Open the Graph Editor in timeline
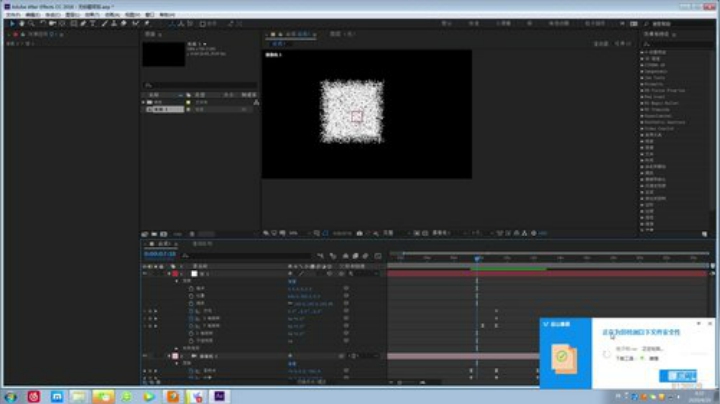The image size is (720, 404). (378, 256)
